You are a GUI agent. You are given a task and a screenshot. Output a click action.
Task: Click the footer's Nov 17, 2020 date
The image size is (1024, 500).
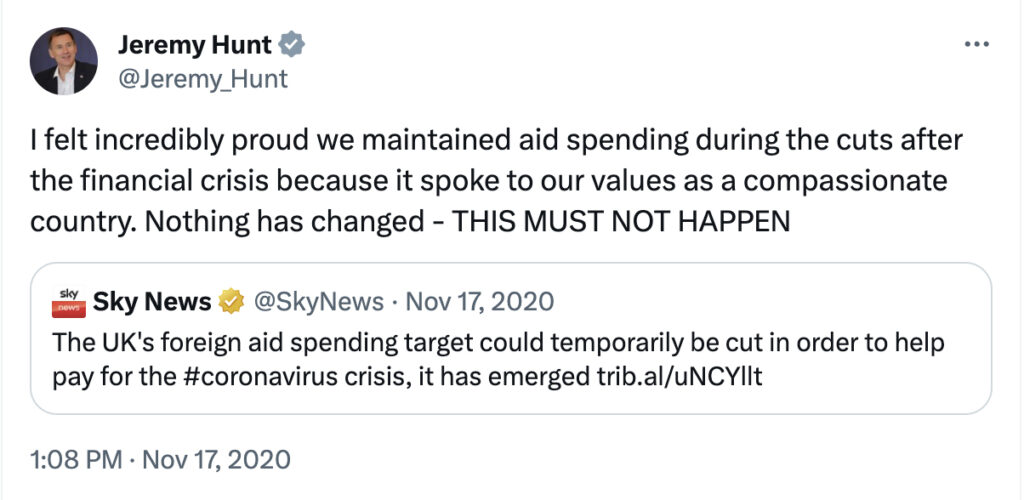coord(216,460)
